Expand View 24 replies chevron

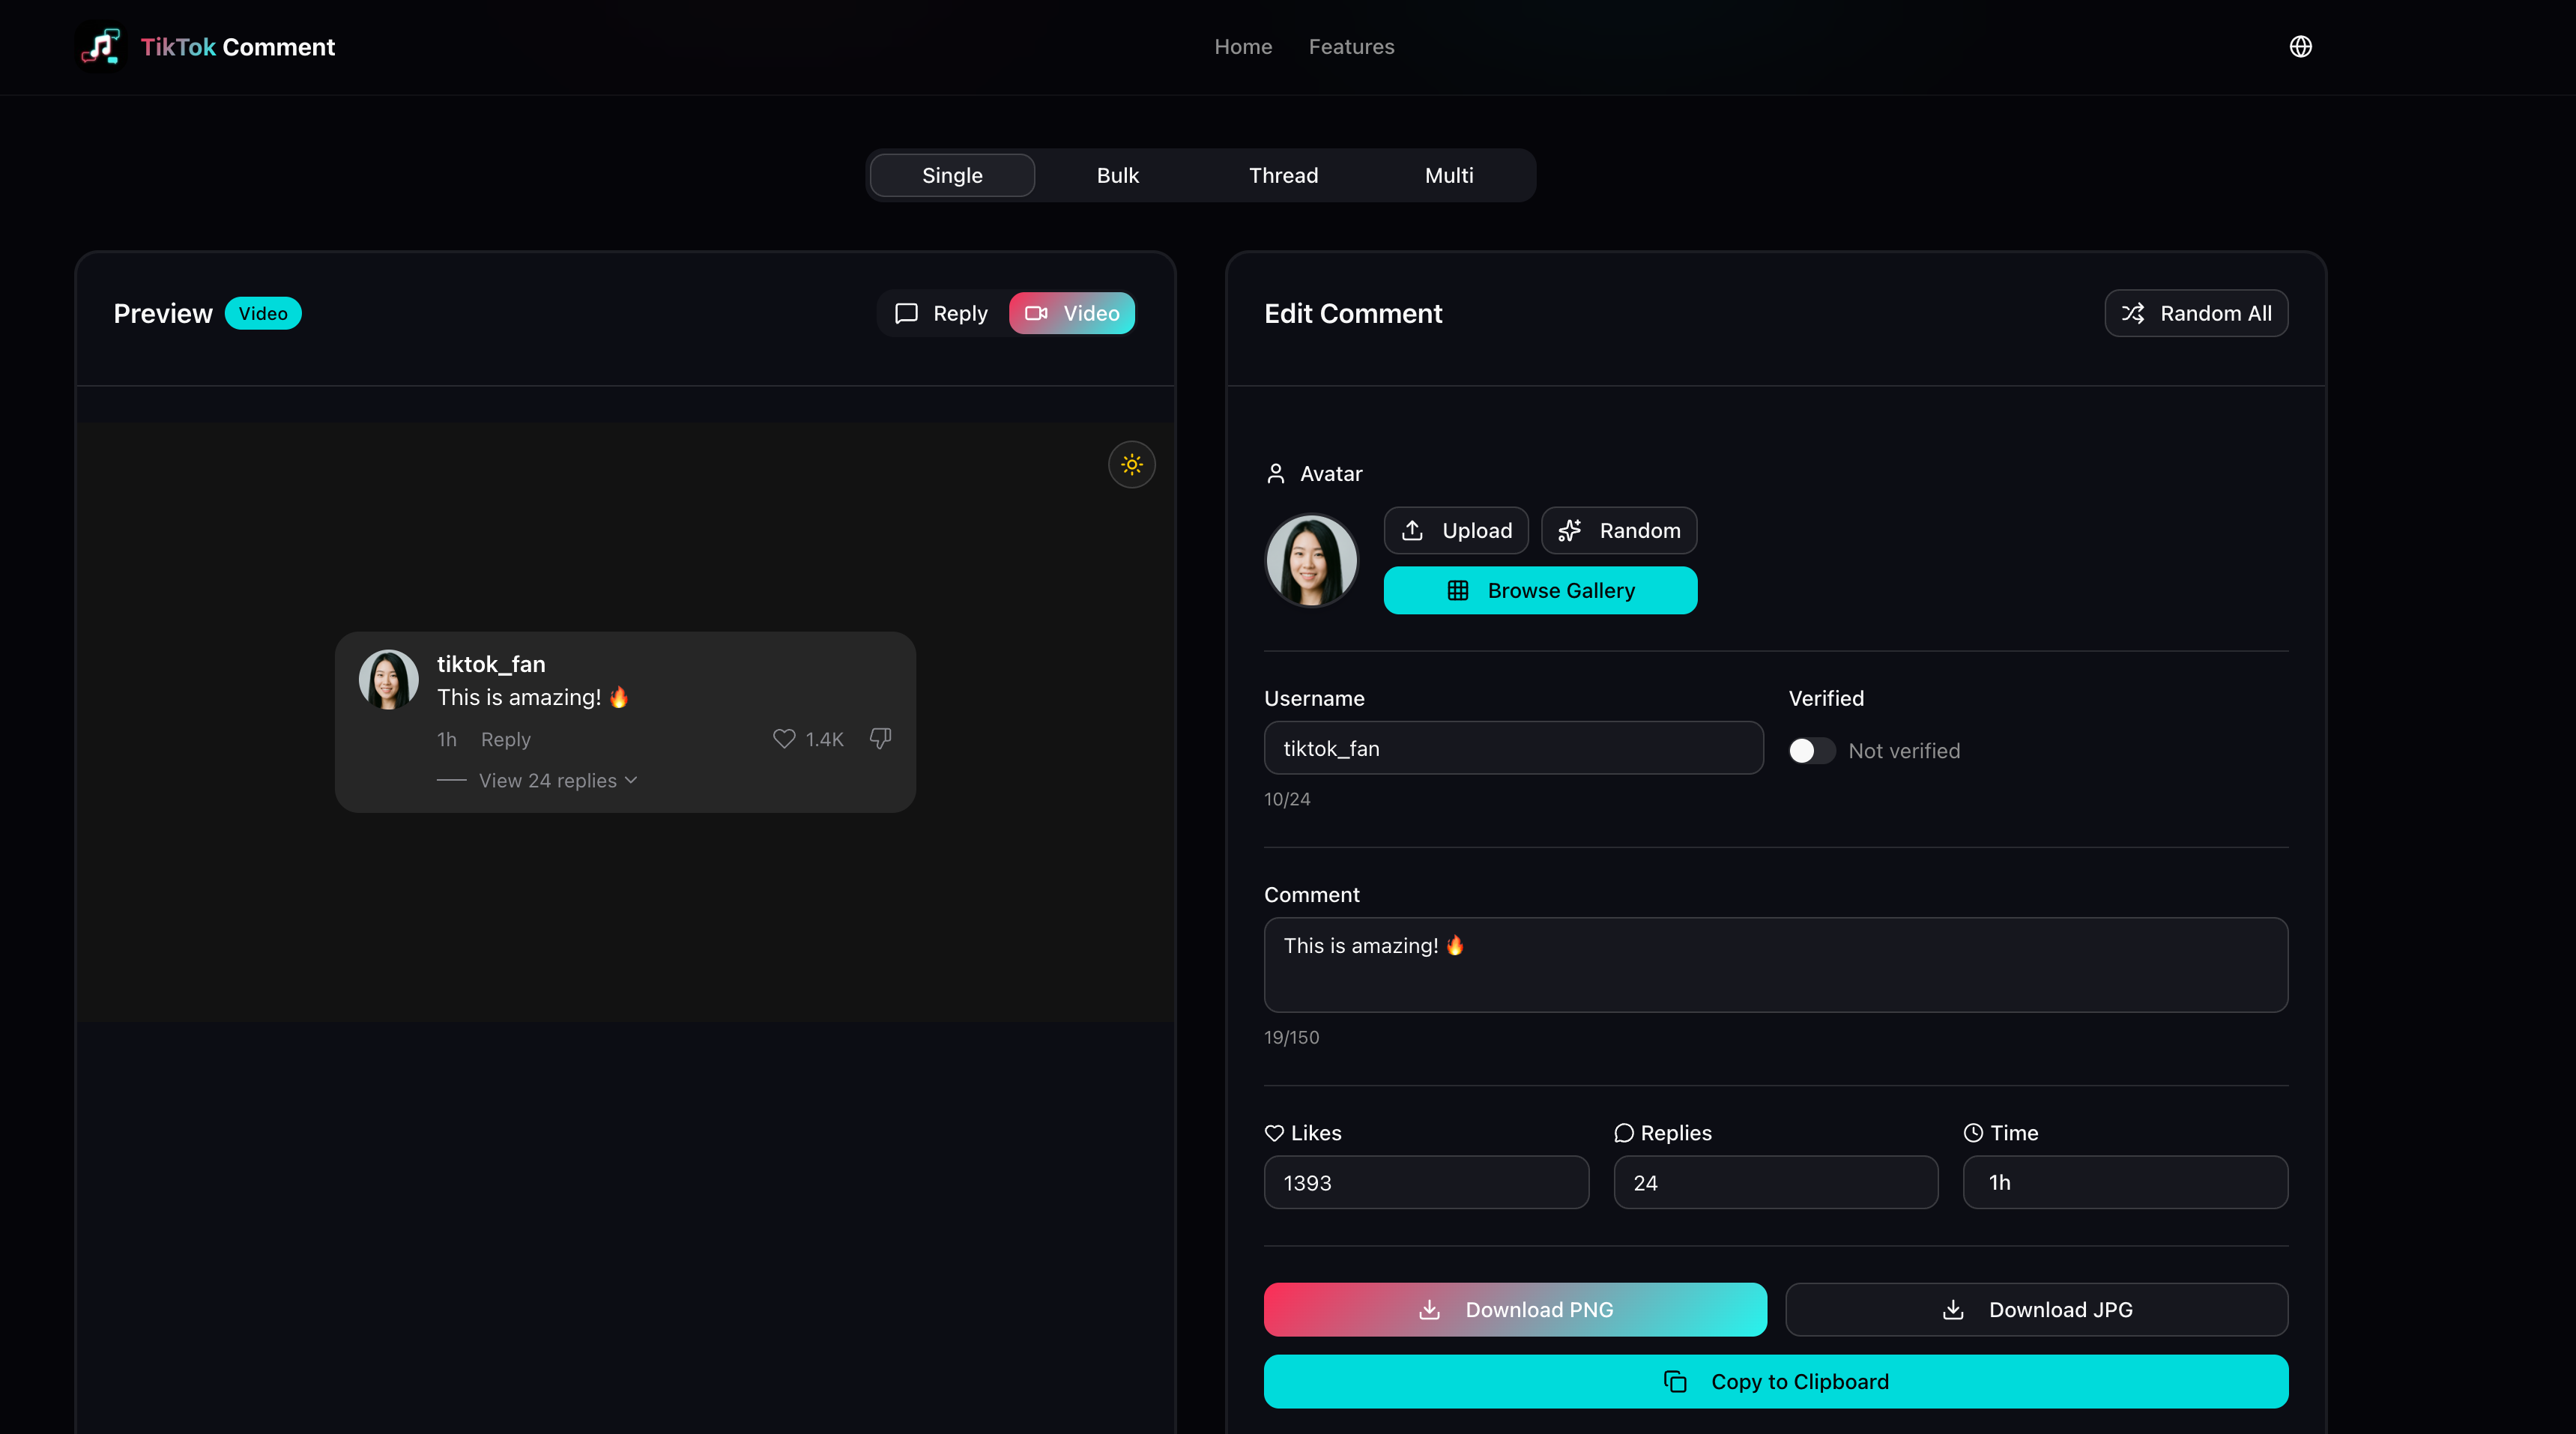pos(631,780)
